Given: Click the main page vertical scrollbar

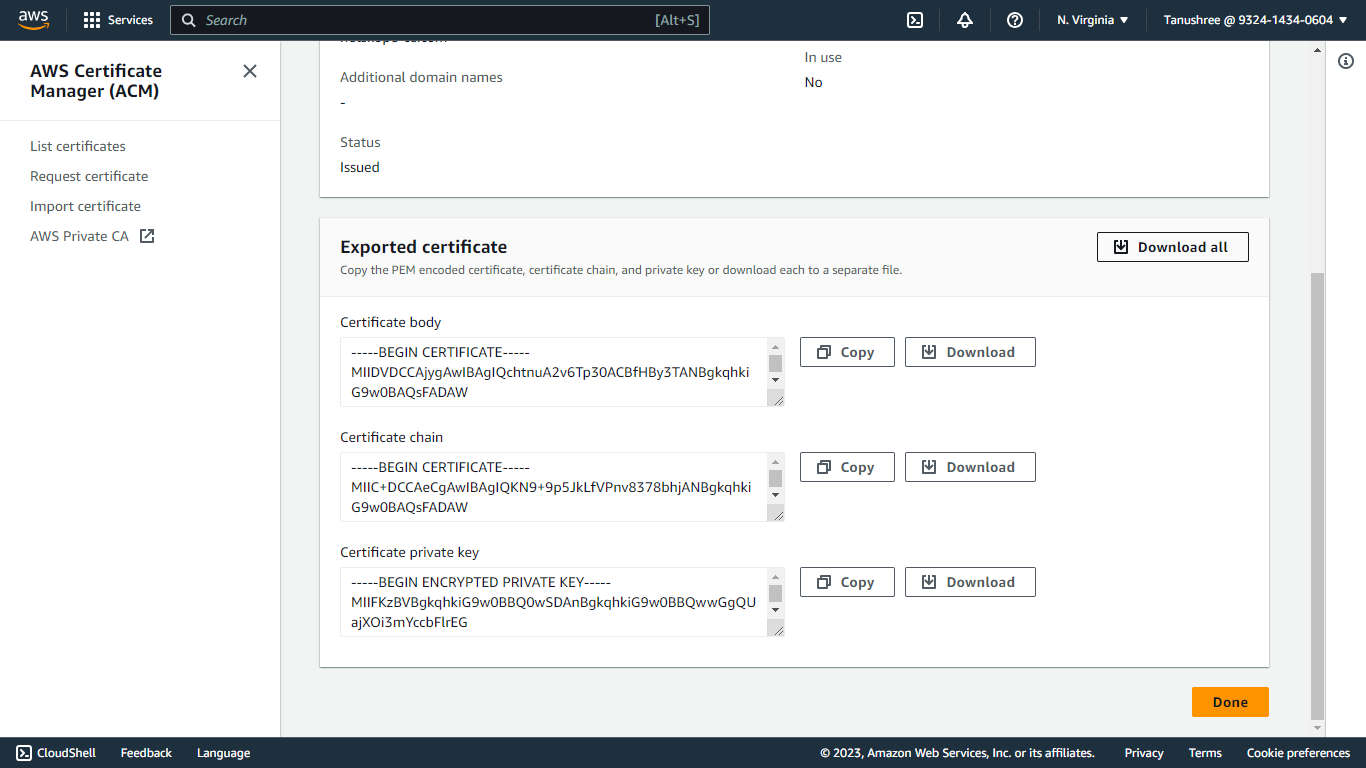Looking at the screenshot, I should coord(1317,495).
